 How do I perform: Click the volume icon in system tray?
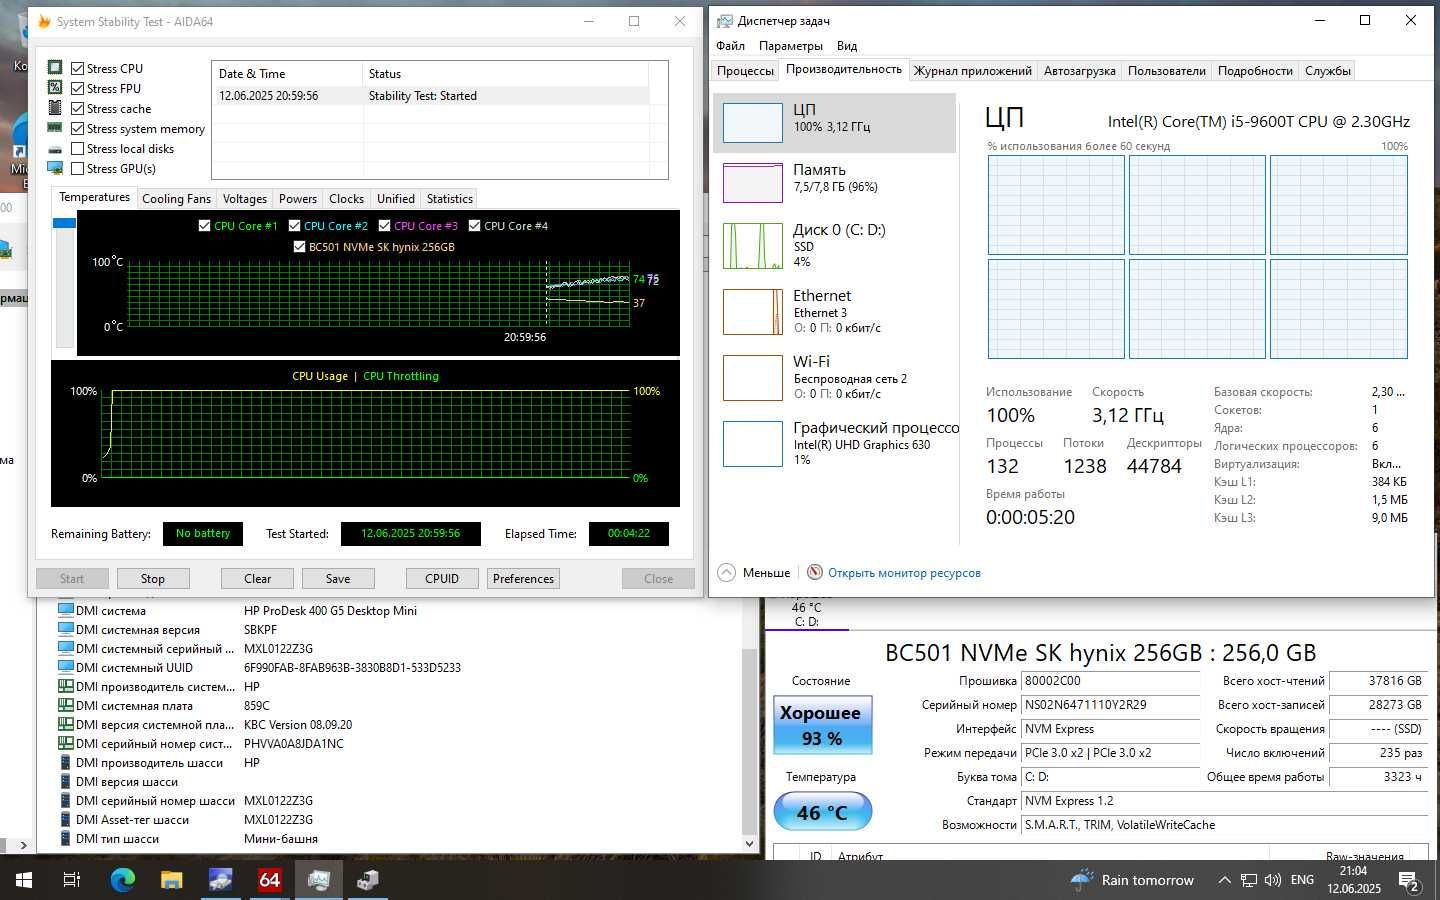click(1272, 880)
